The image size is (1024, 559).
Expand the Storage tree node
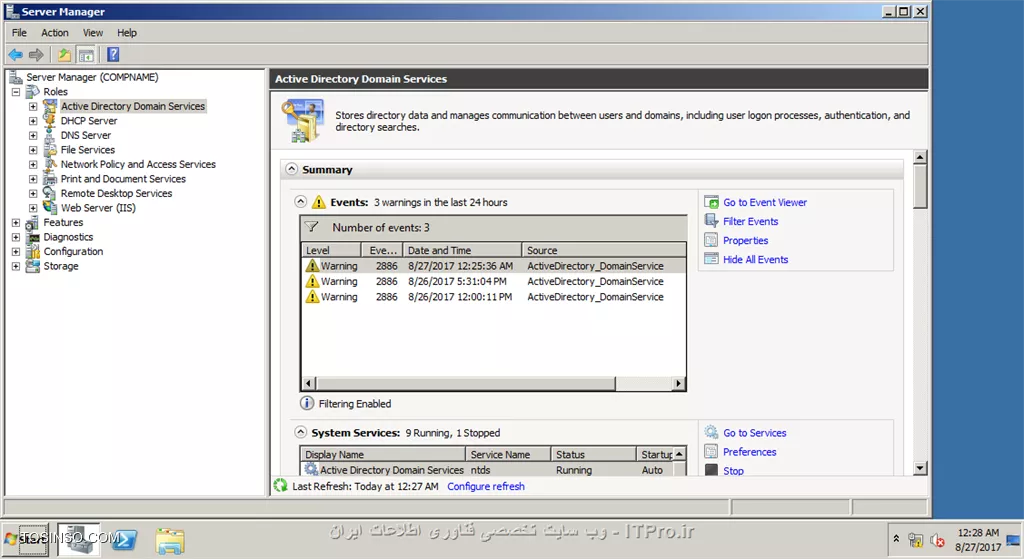tap(16, 266)
